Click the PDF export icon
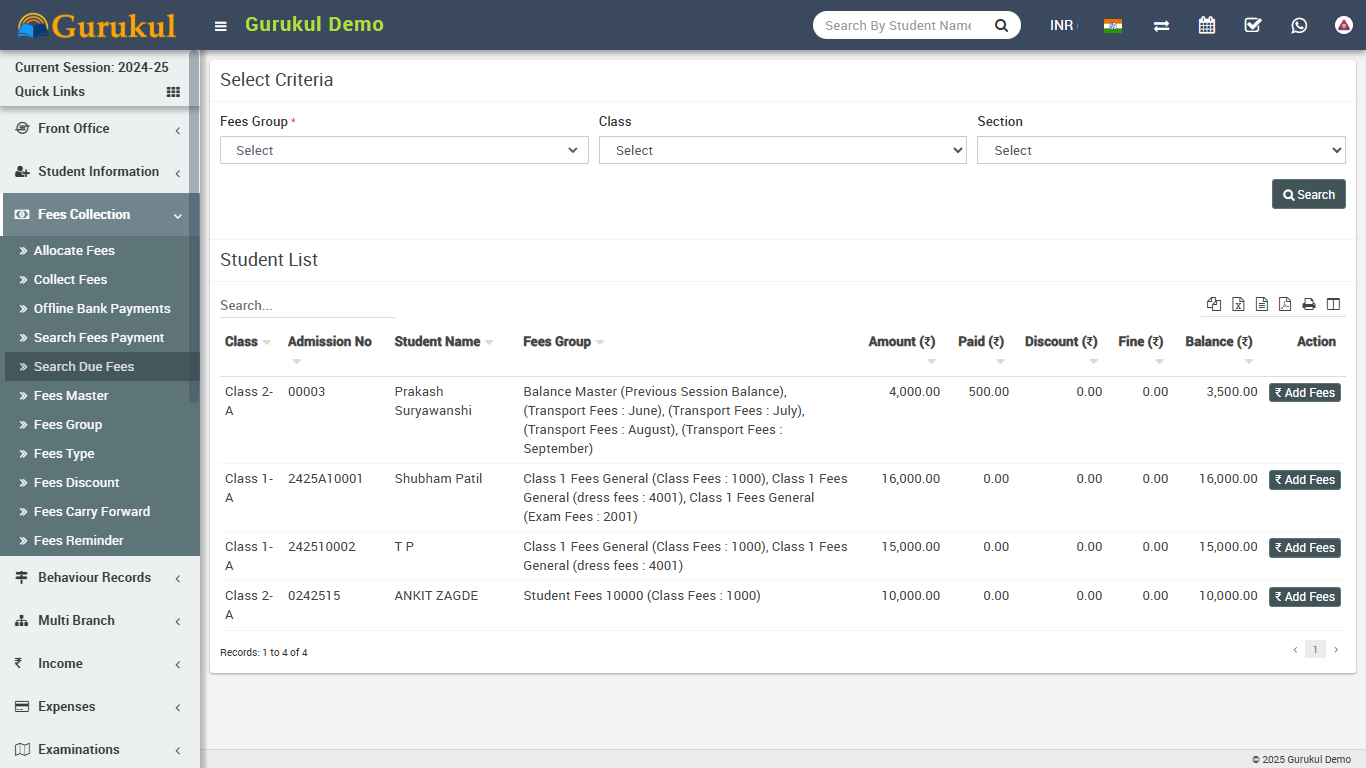Image resolution: width=1366 pixels, height=768 pixels. coord(1285,304)
